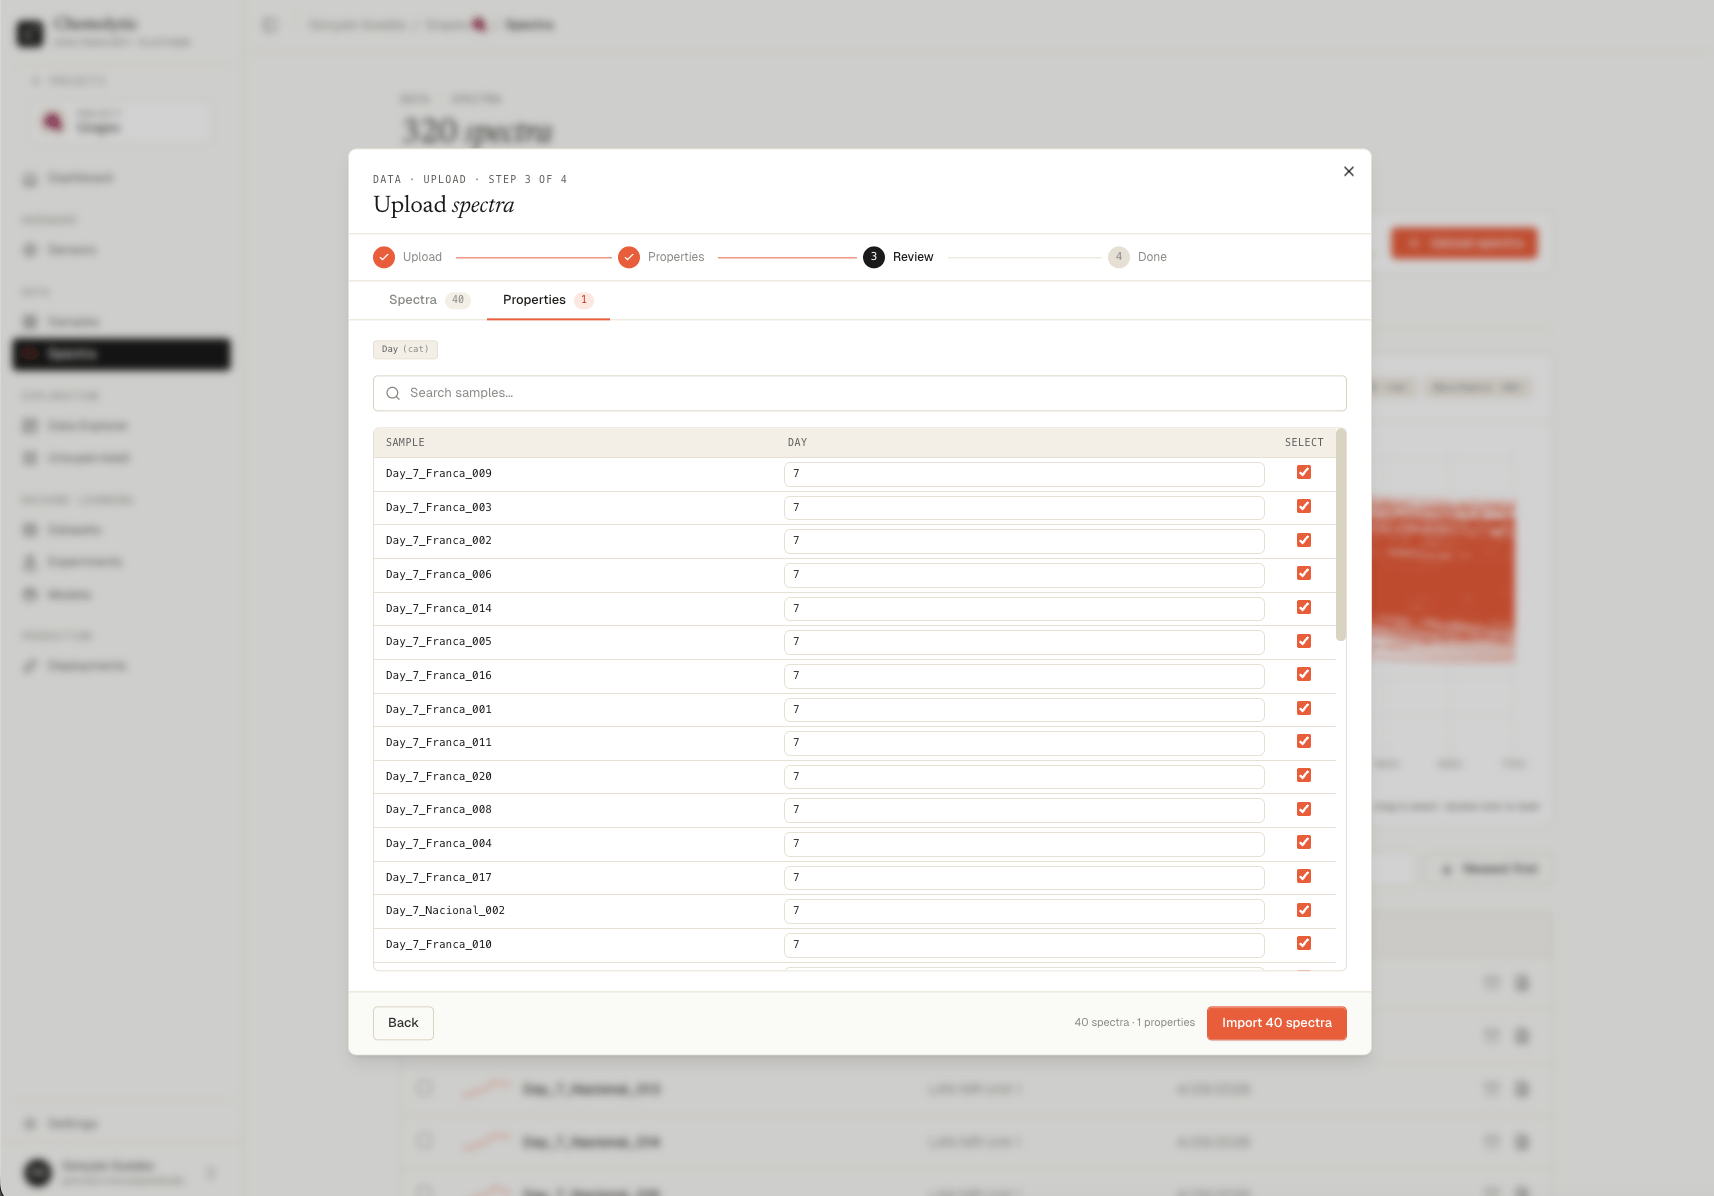This screenshot has width=1714, height=1196.
Task: Select the Properties tab with badge
Action: point(548,300)
